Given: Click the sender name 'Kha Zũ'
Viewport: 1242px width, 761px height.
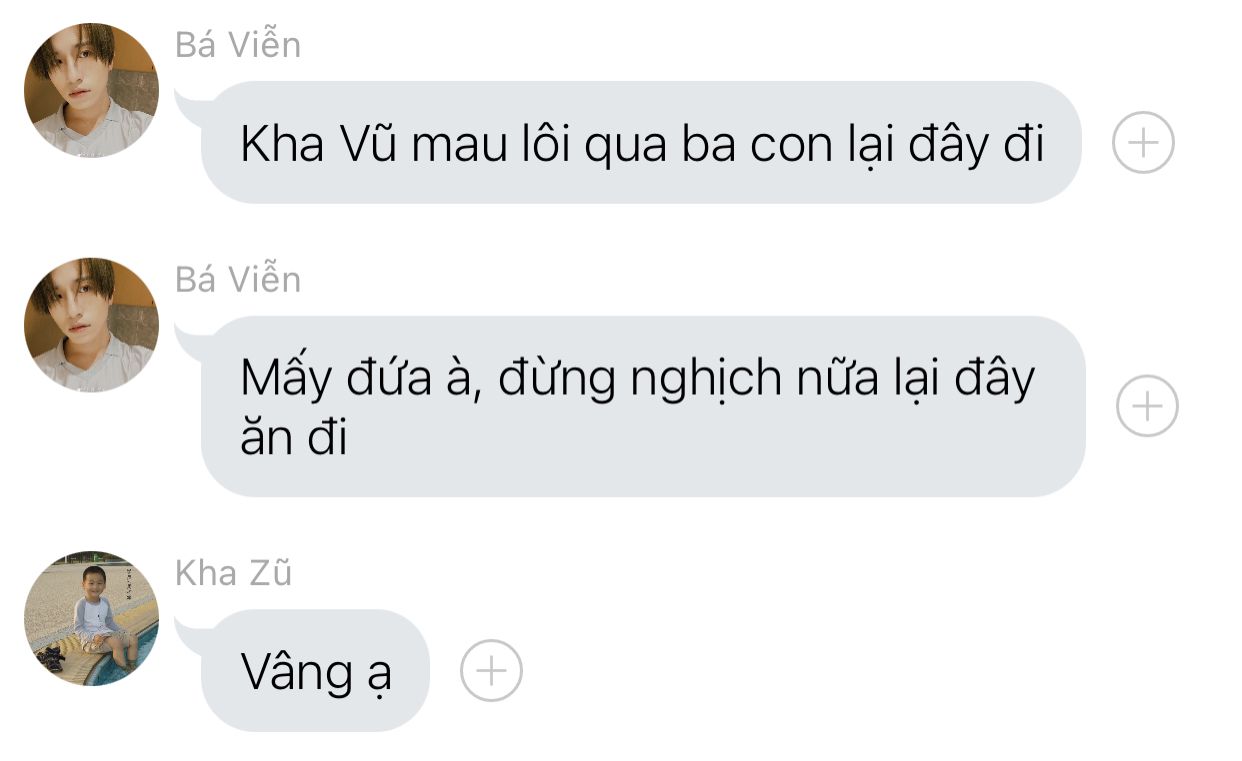Looking at the screenshot, I should (x=234, y=573).
